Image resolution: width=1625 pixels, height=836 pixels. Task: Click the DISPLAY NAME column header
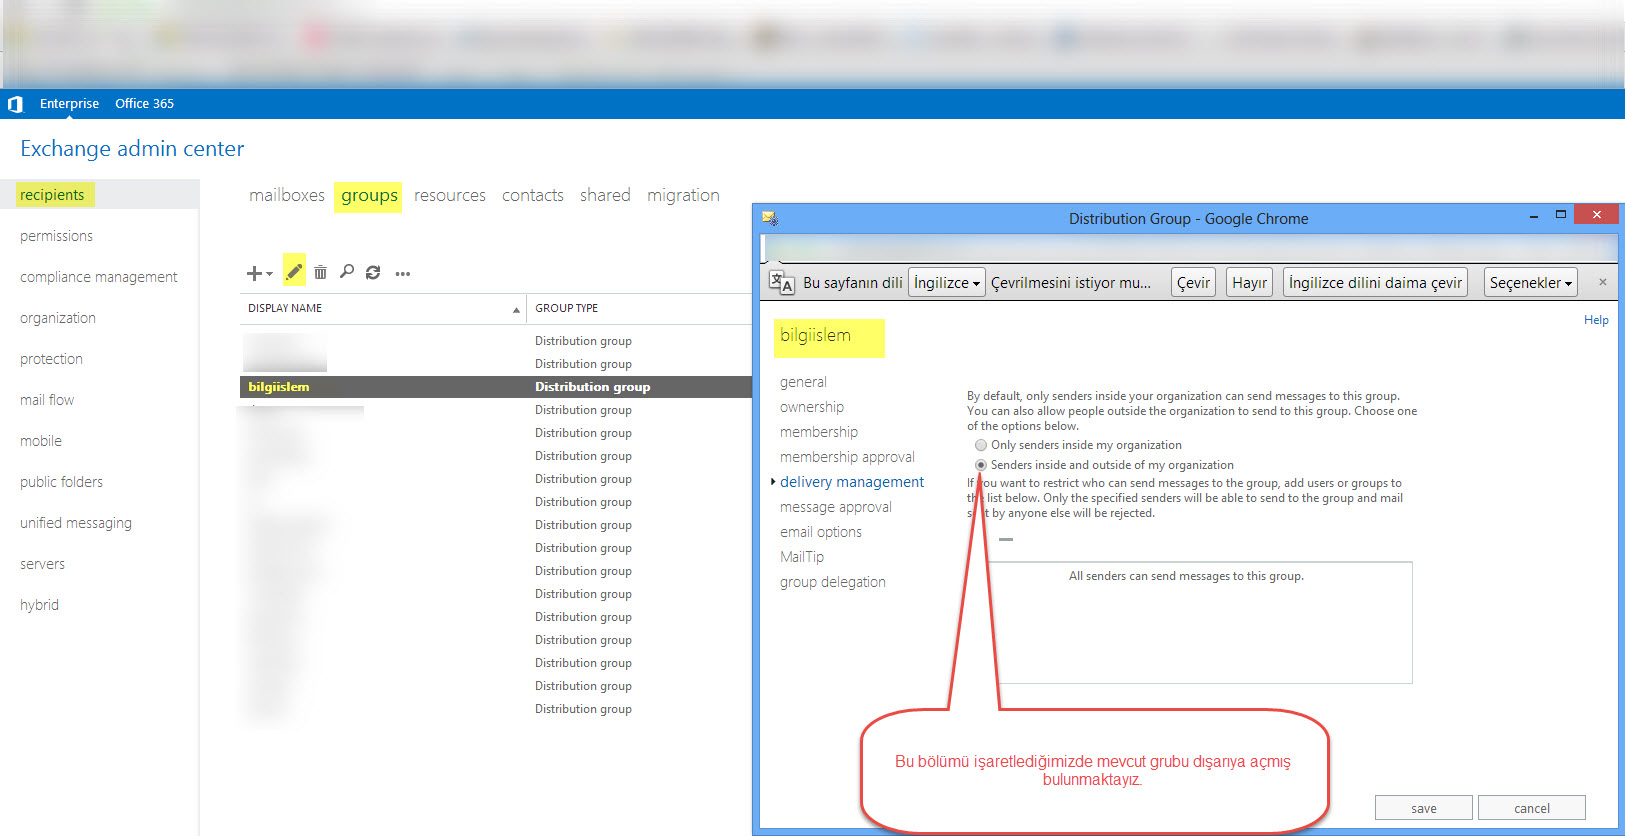point(285,308)
